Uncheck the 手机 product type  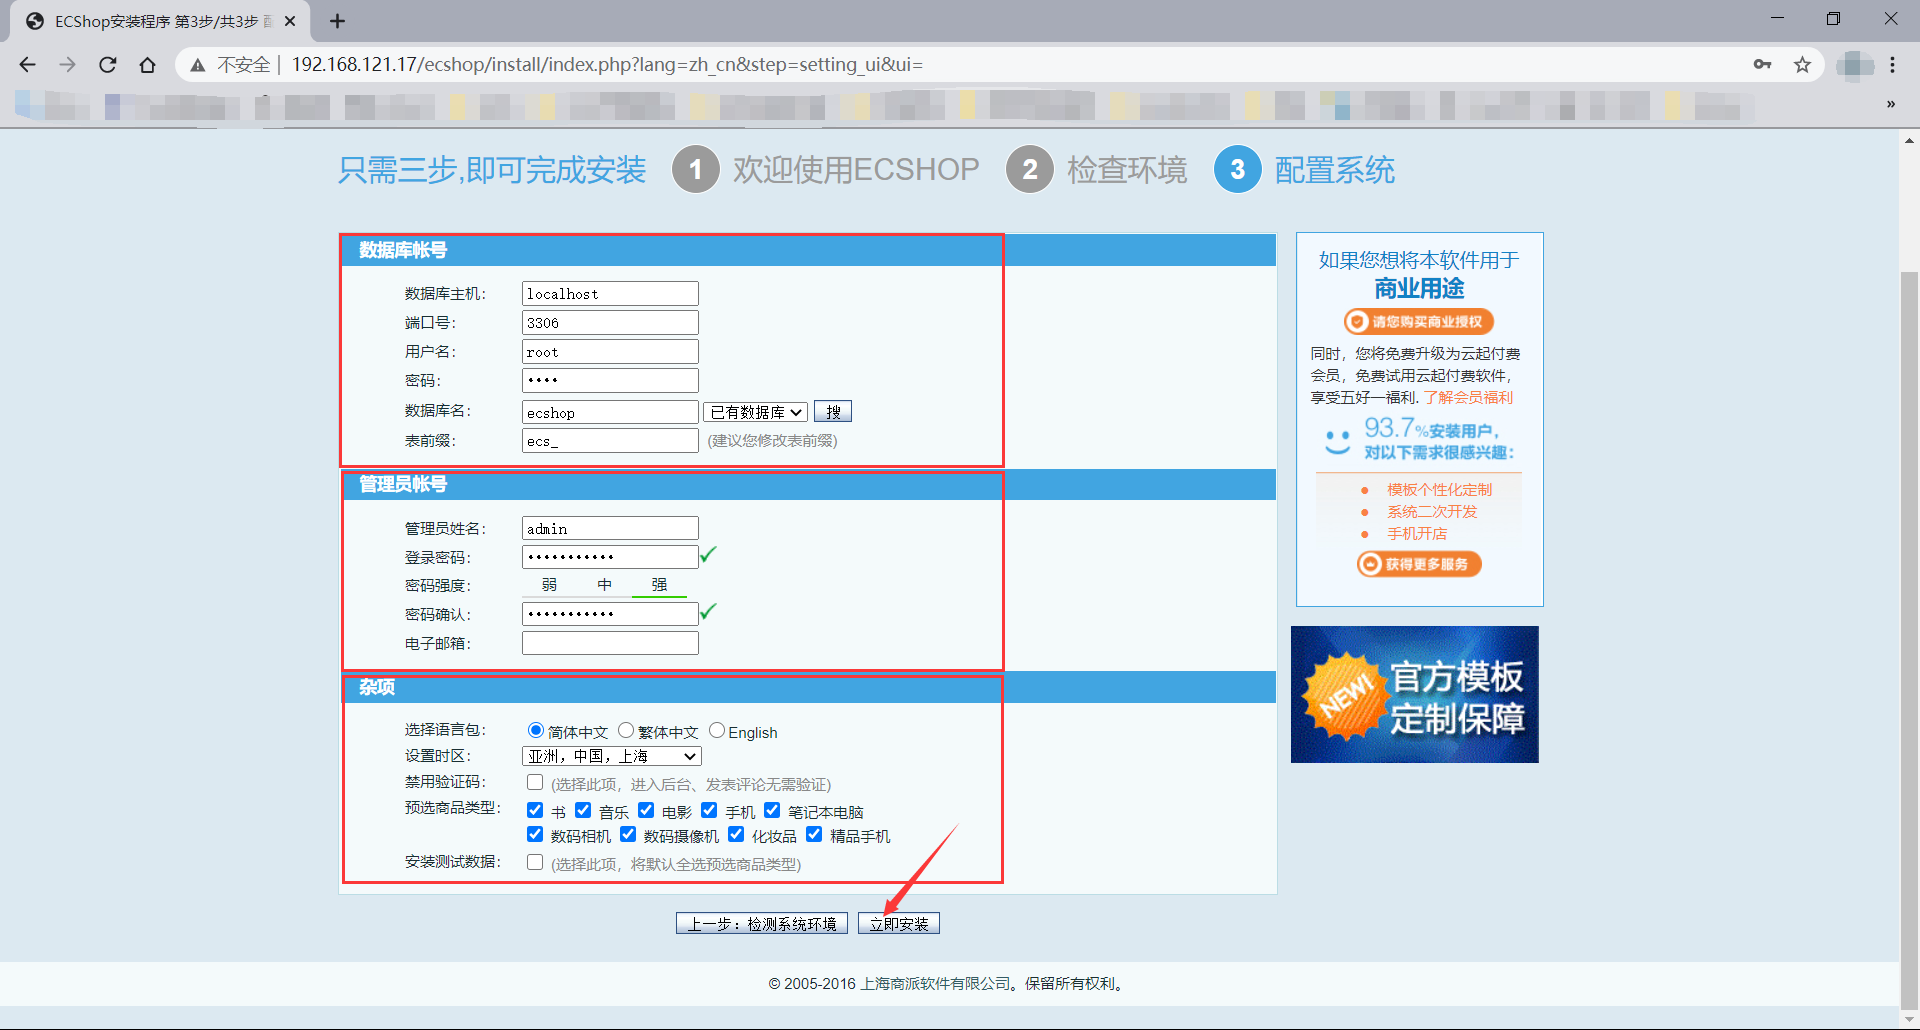click(709, 810)
